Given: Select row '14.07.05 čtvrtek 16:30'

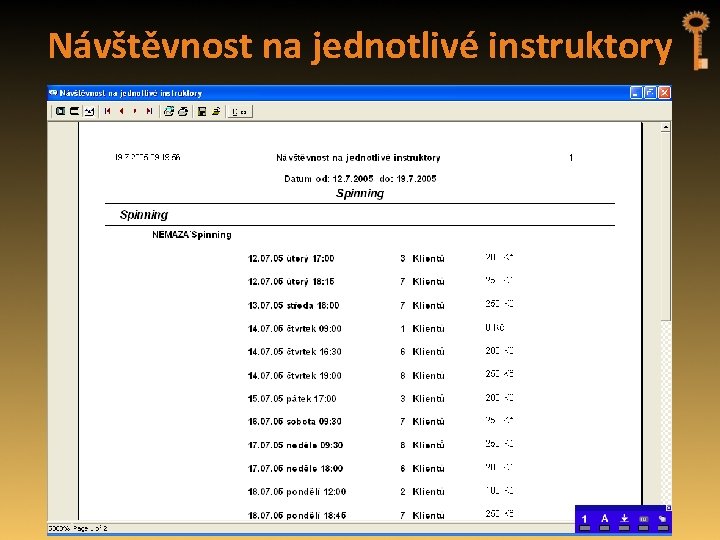Looking at the screenshot, I should (380, 352).
